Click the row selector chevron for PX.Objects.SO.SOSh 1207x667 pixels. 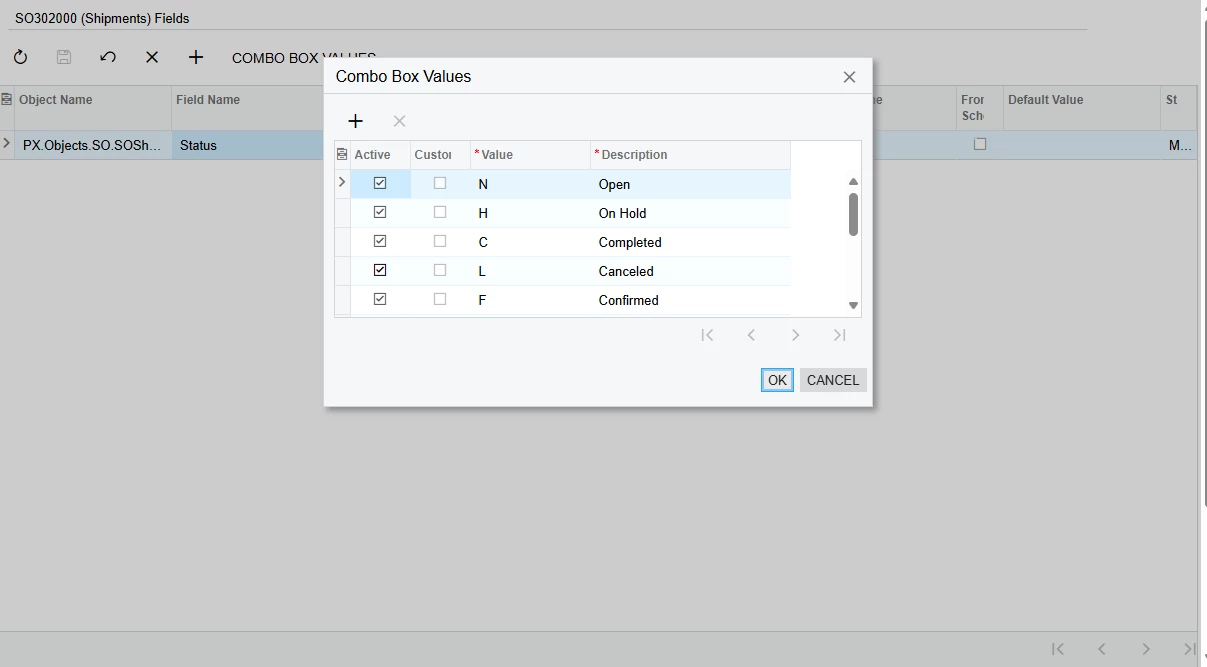[7, 144]
